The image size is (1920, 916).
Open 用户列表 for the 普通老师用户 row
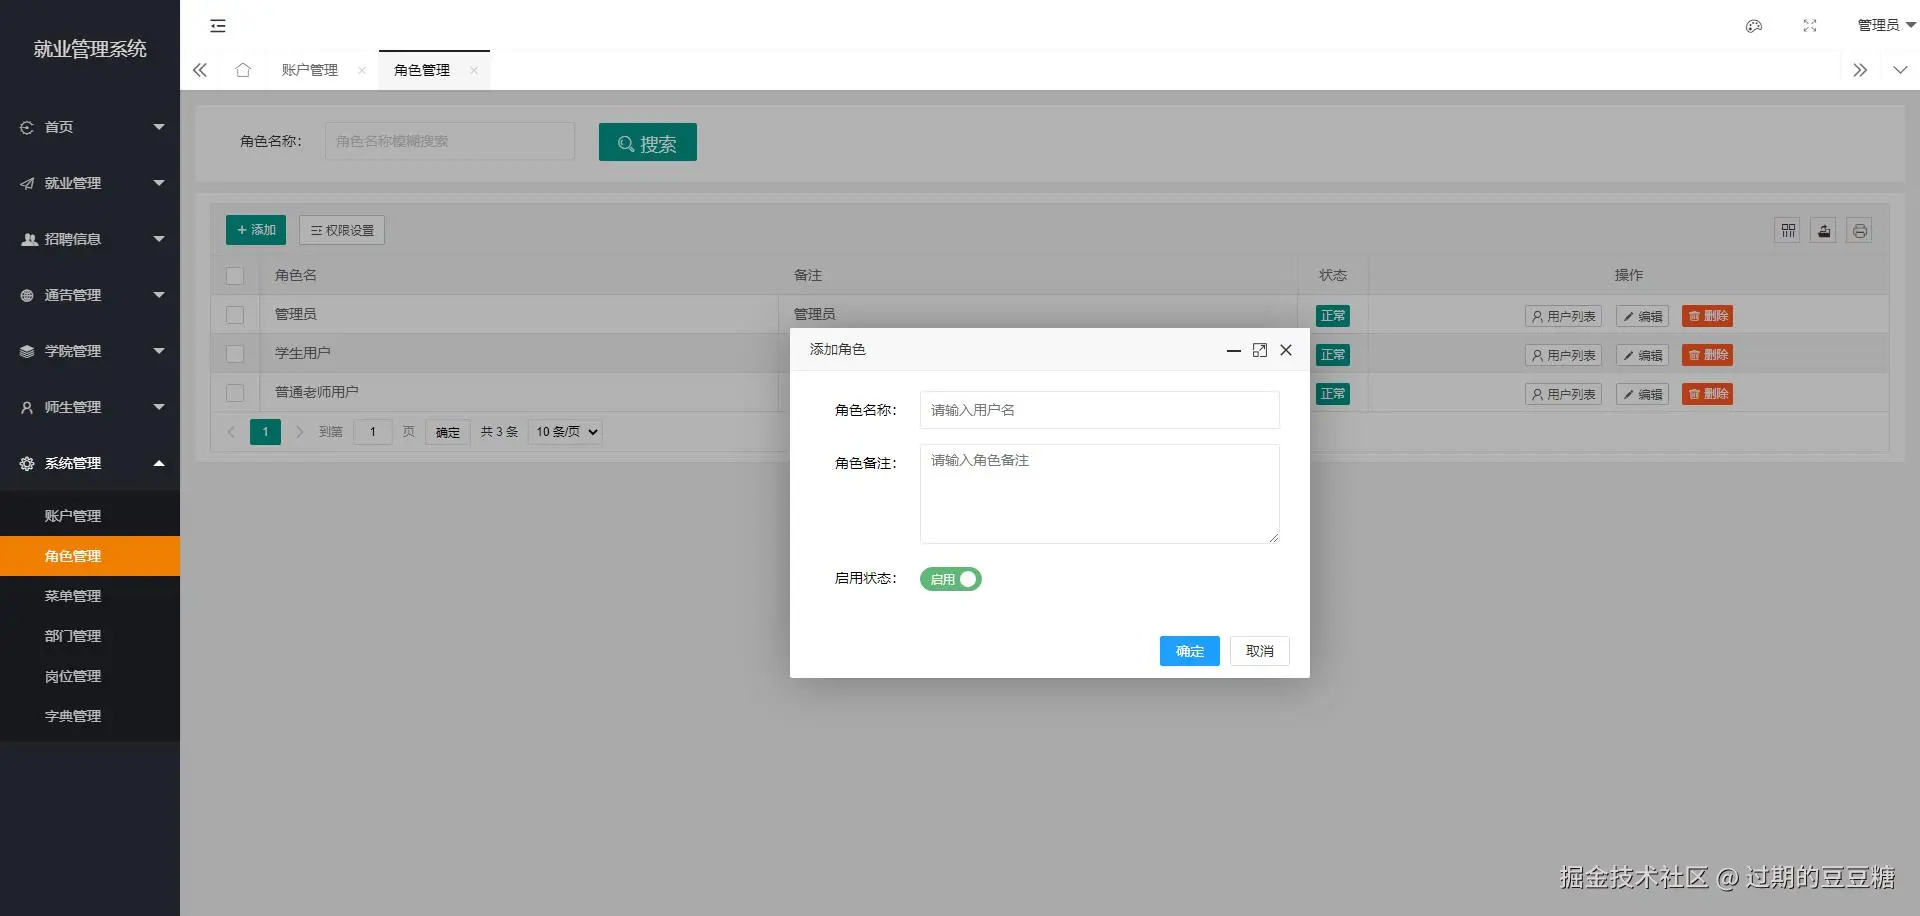(x=1563, y=394)
